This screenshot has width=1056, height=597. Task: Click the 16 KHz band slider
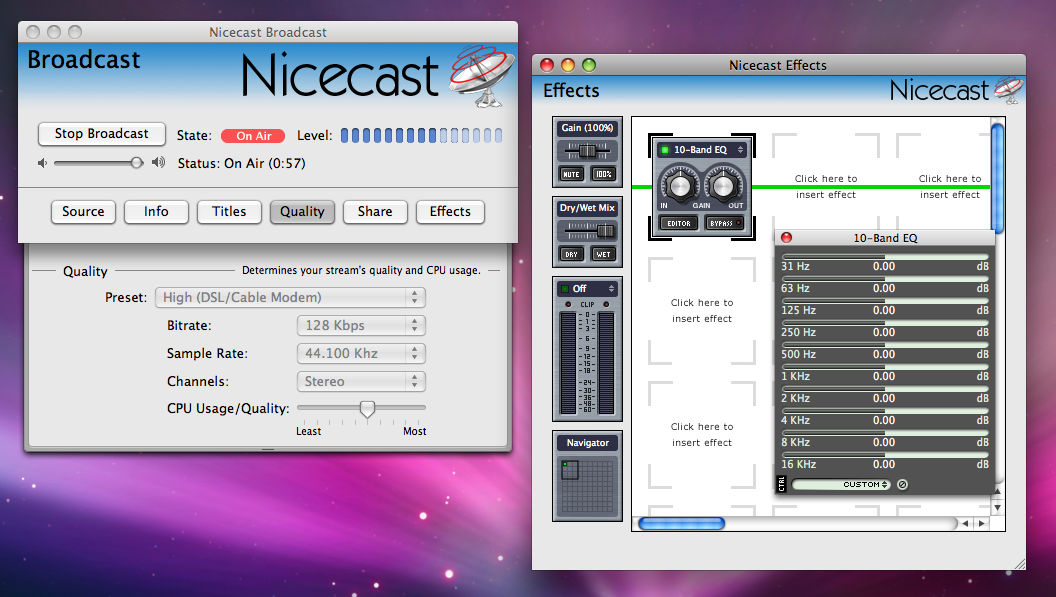885,455
